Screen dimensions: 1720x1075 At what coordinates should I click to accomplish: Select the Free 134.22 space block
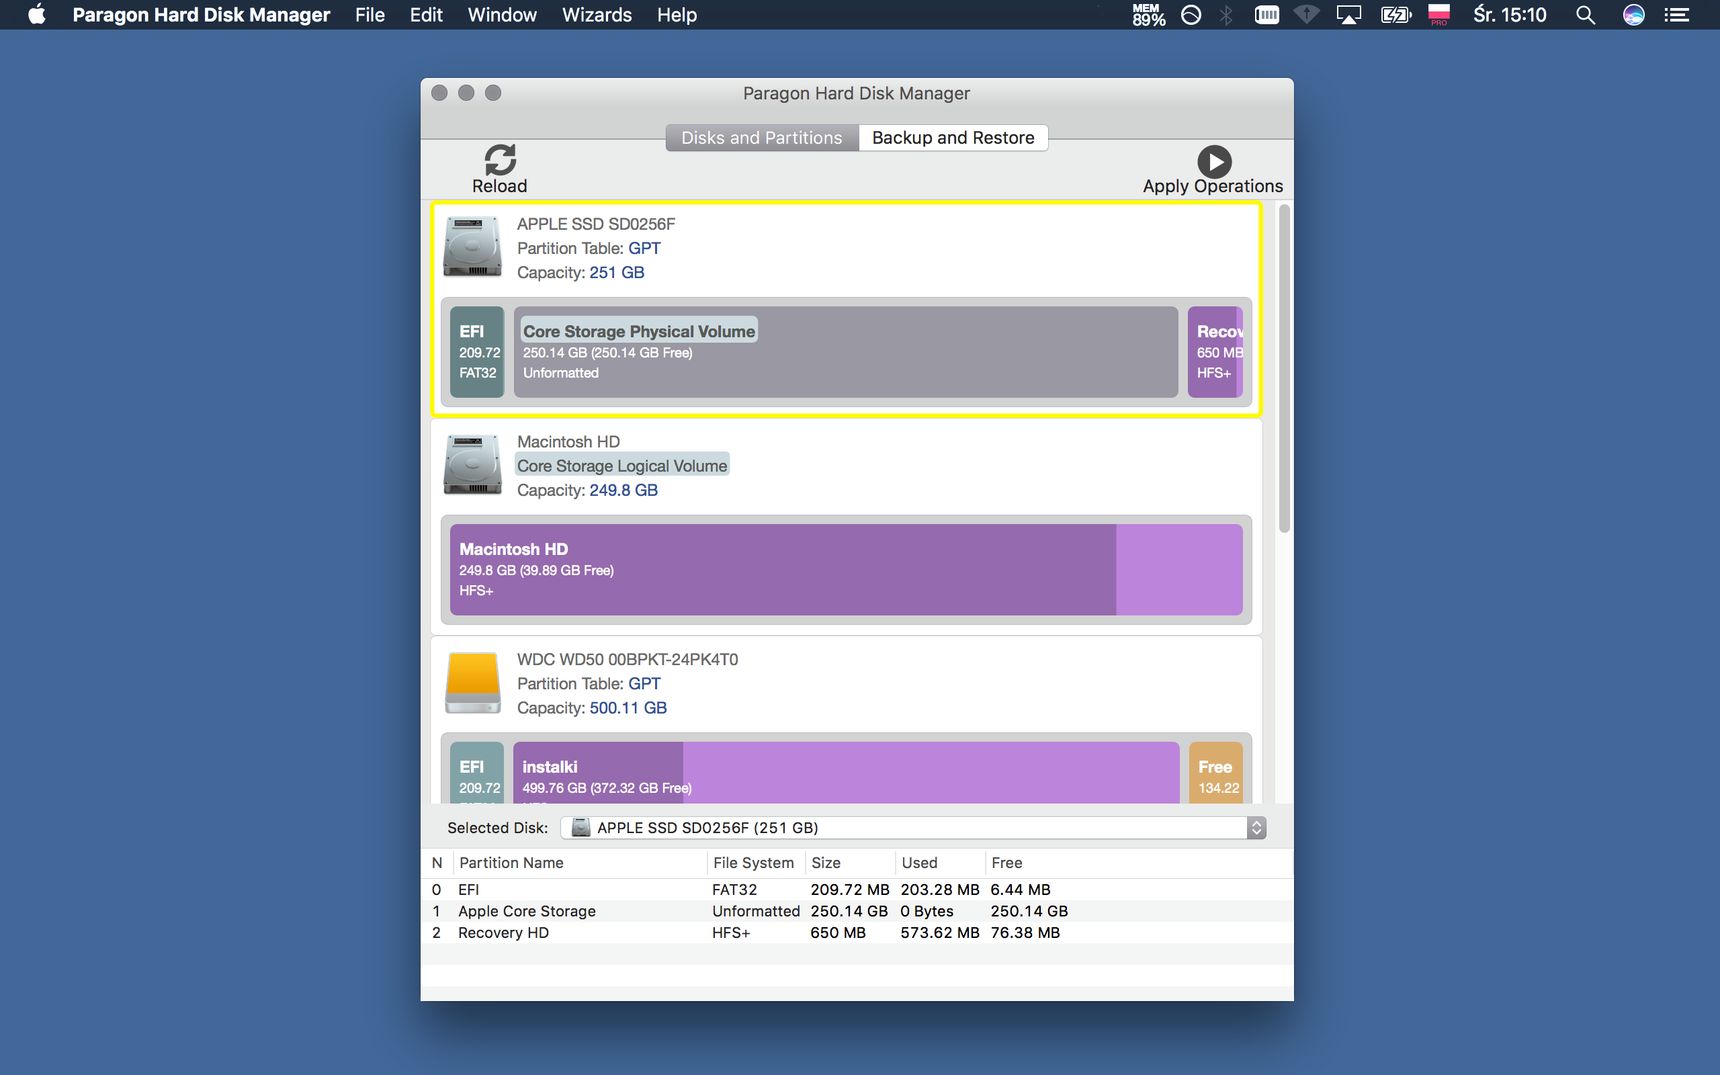click(1216, 772)
